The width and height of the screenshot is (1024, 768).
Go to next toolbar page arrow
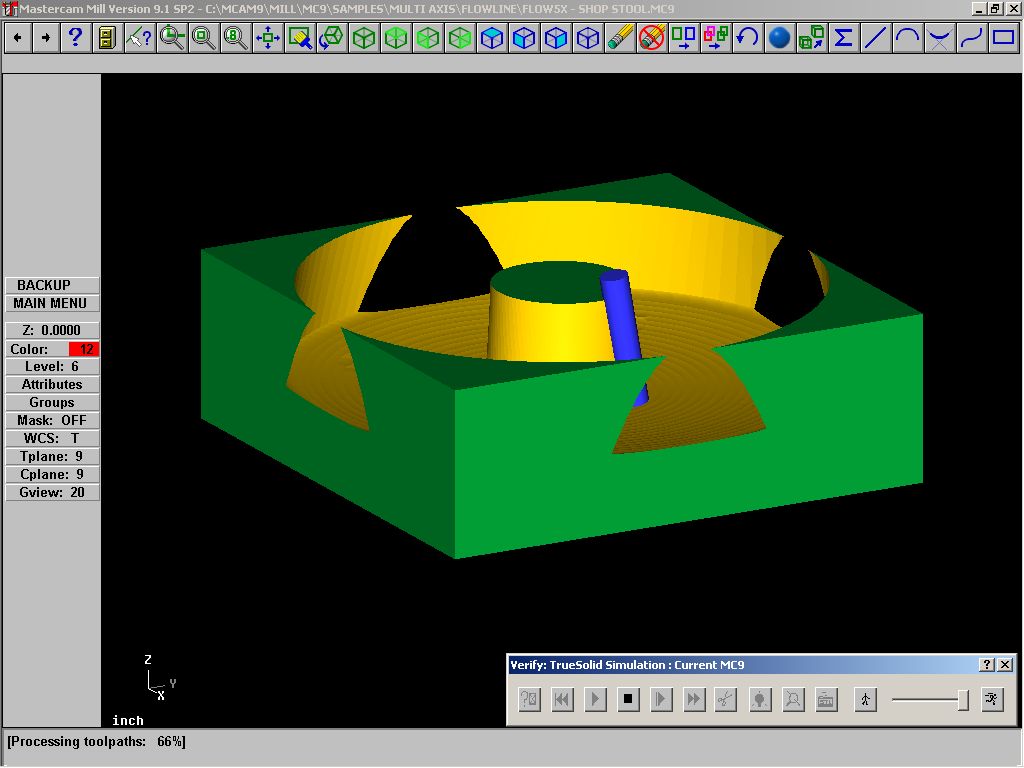click(x=46, y=38)
